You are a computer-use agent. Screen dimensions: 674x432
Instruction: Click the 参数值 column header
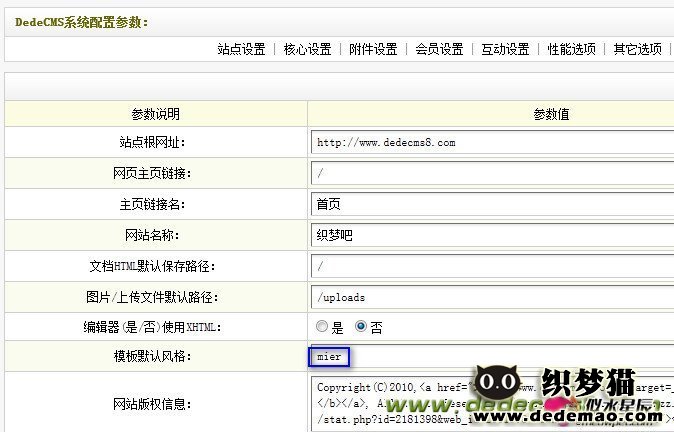tap(551, 114)
